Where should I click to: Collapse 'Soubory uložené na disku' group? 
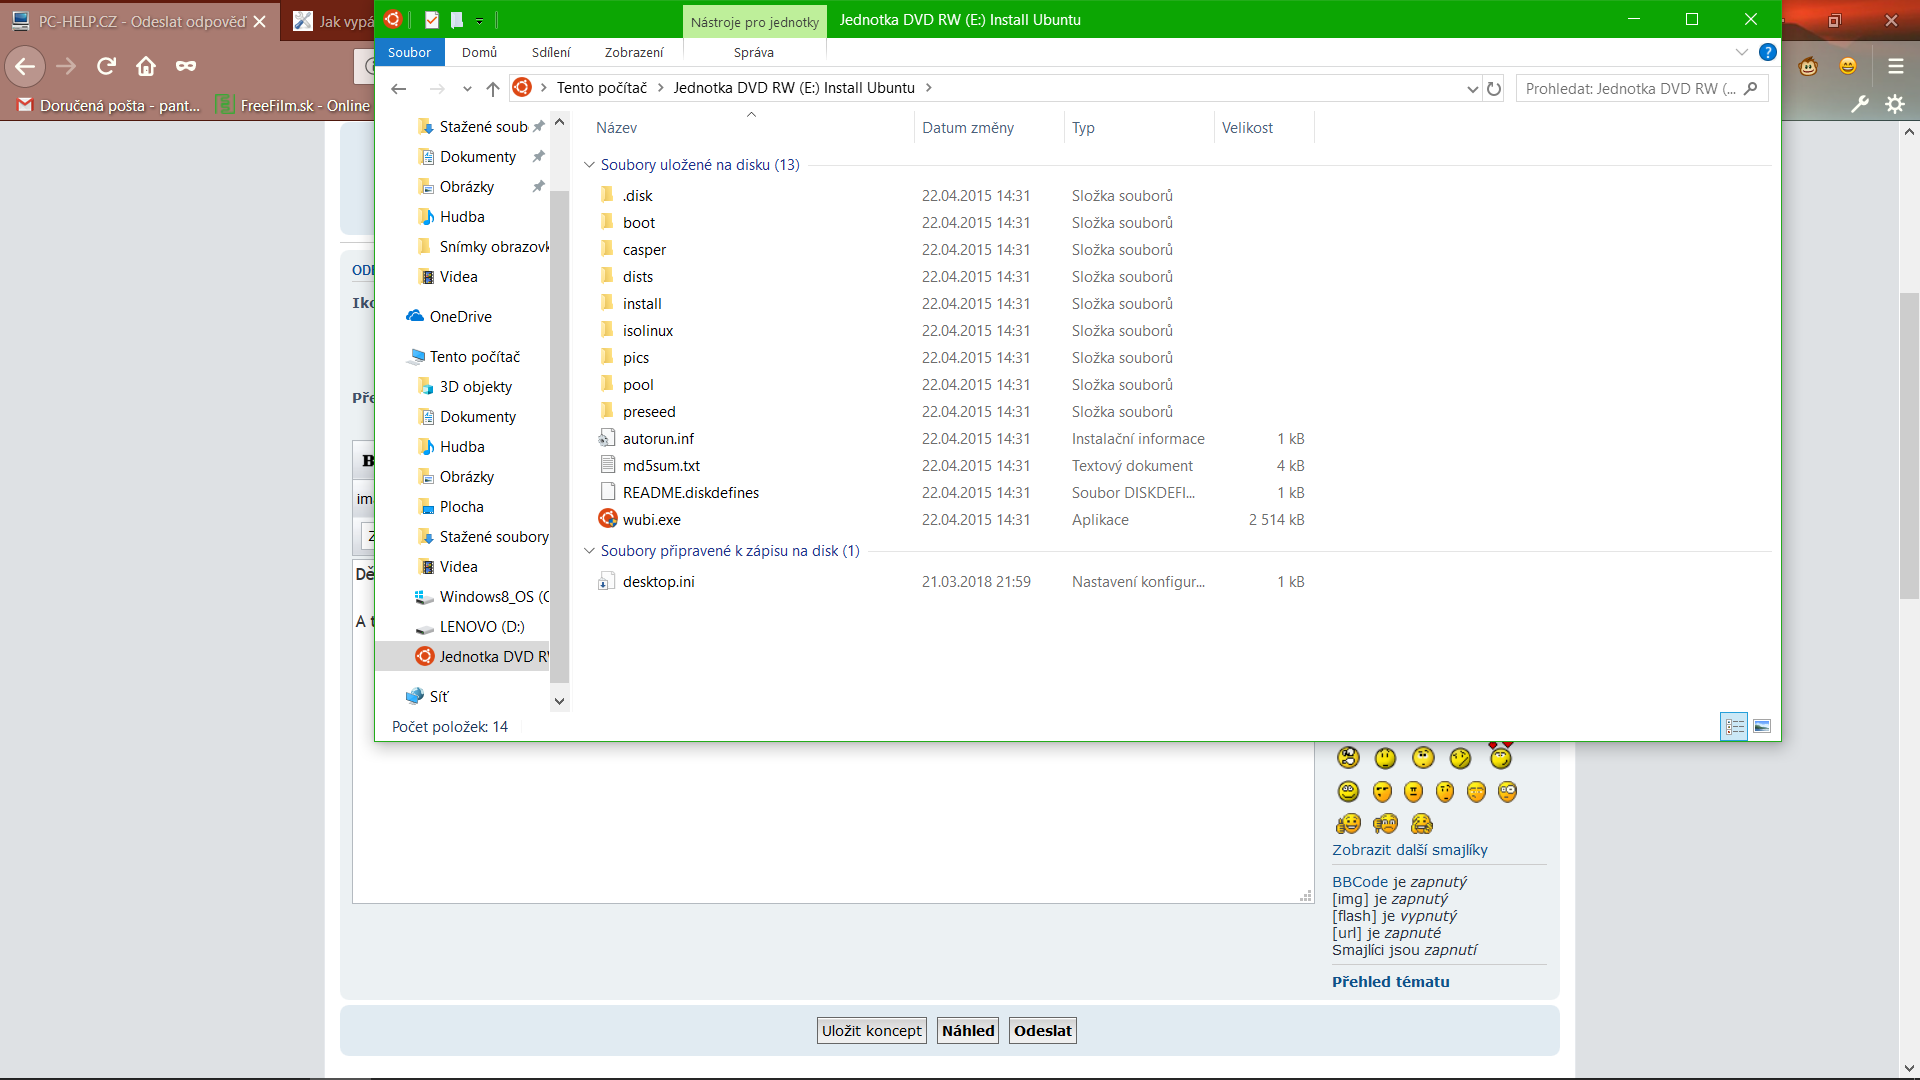tap(589, 165)
